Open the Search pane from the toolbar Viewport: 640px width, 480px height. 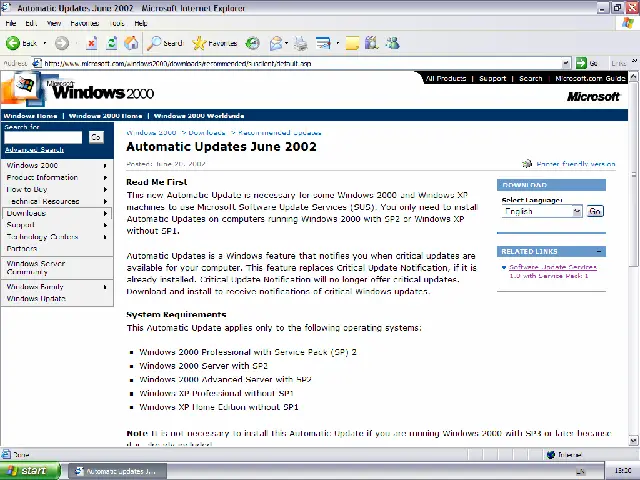tap(164, 43)
